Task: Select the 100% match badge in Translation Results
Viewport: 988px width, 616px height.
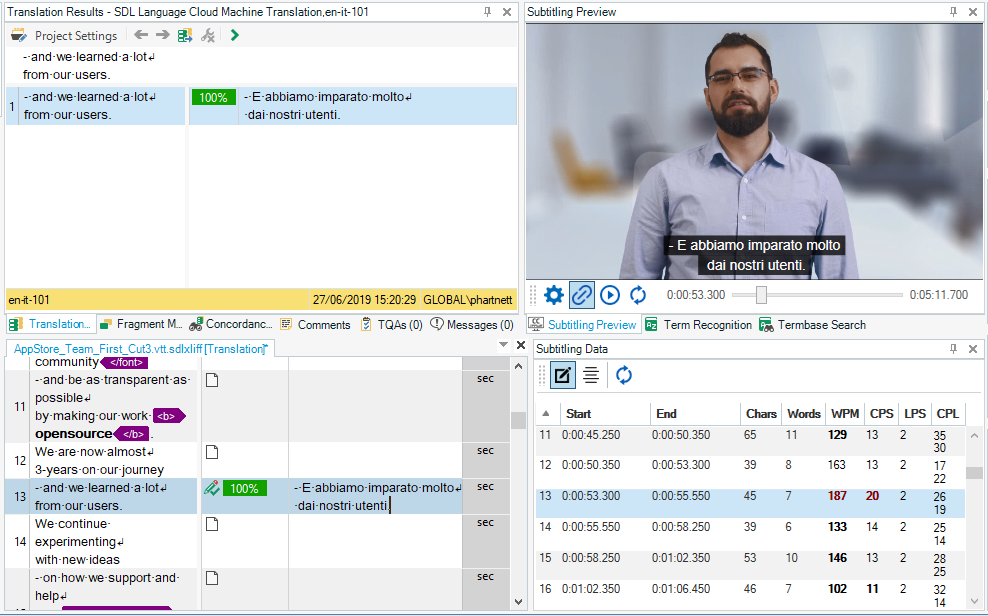Action: click(x=214, y=98)
